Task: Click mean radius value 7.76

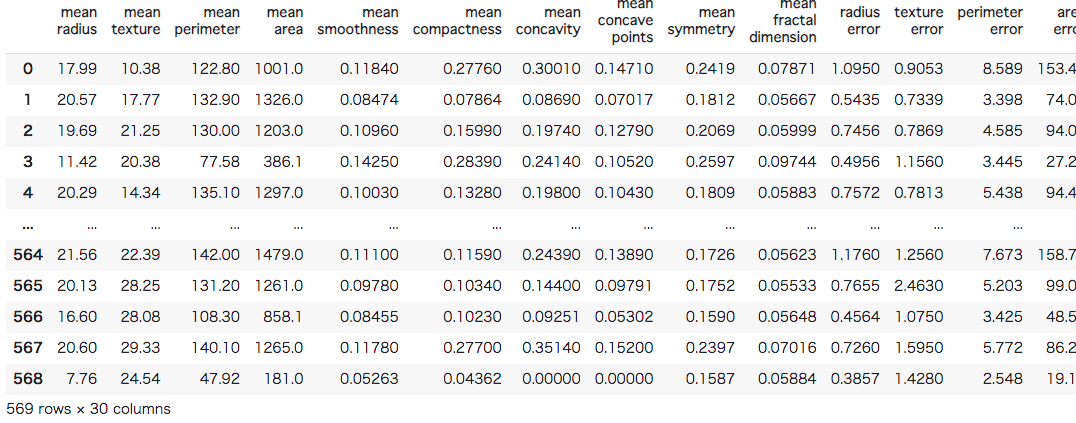Action: coord(83,379)
